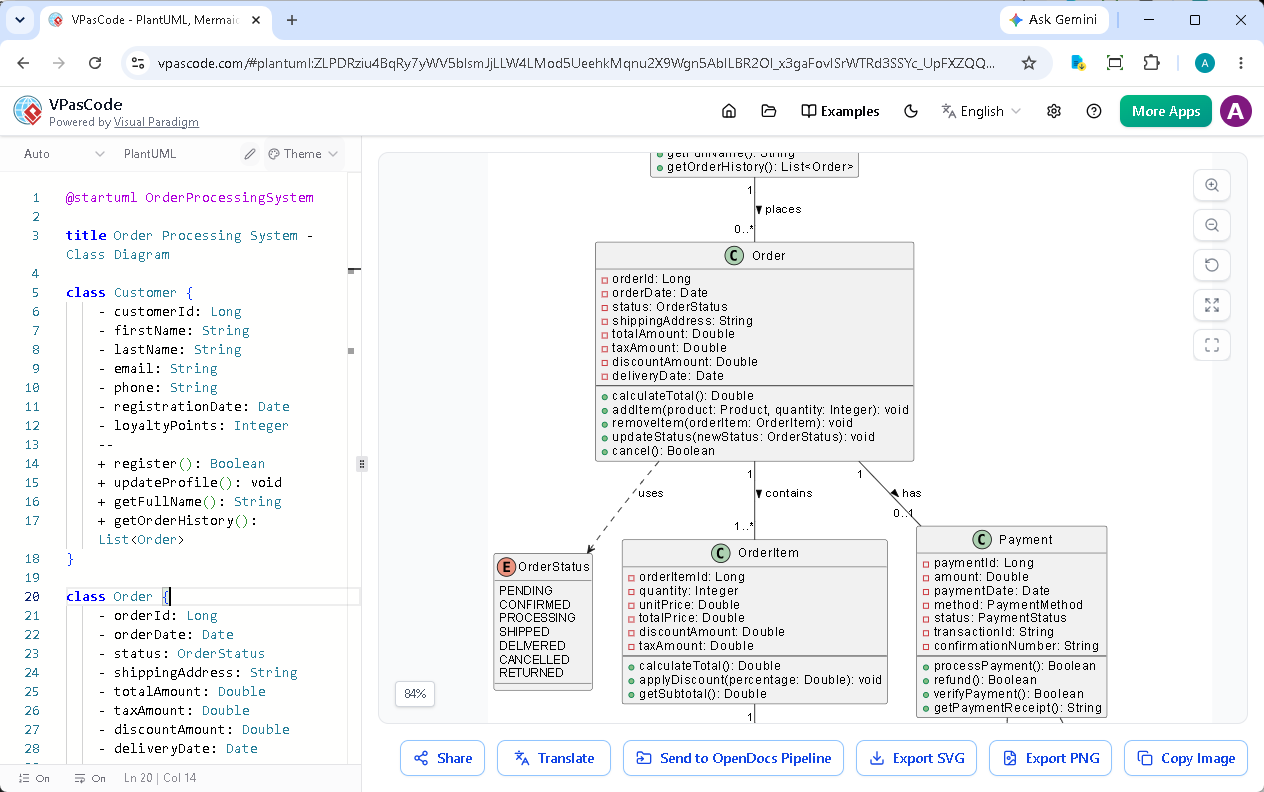The height and width of the screenshot is (792, 1264).
Task: Click the OrderStatus enum in diagram
Action: 543,621
